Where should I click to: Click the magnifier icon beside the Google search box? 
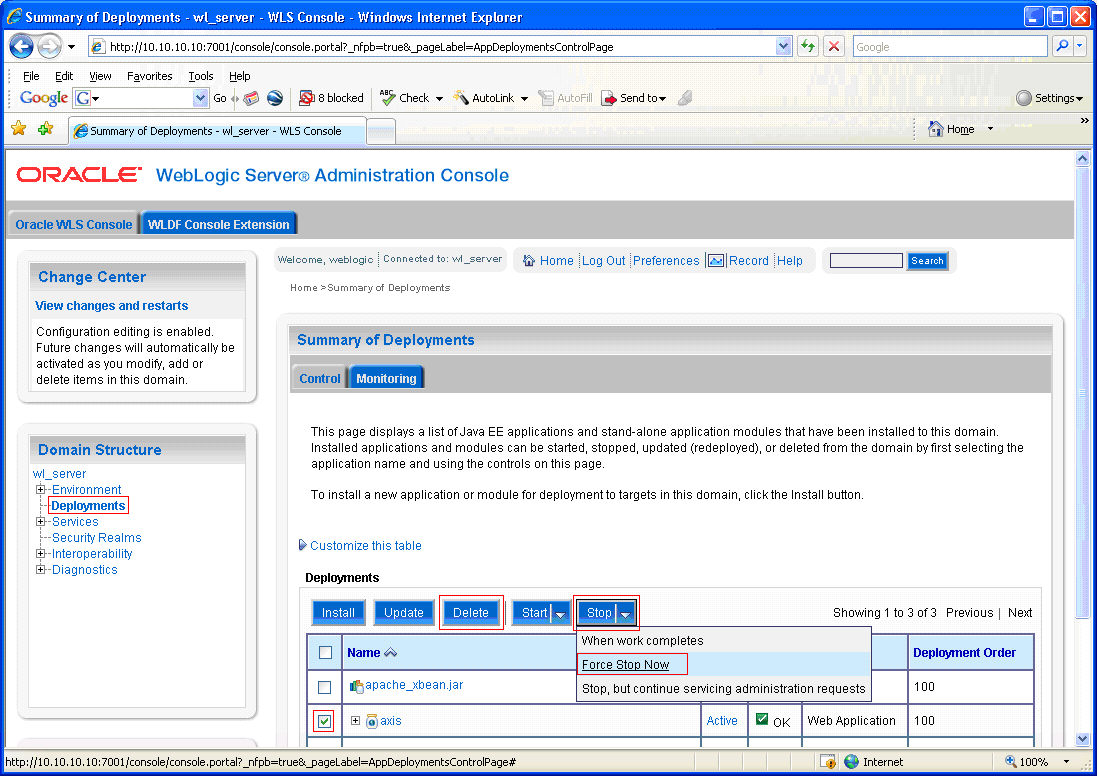click(x=1063, y=46)
